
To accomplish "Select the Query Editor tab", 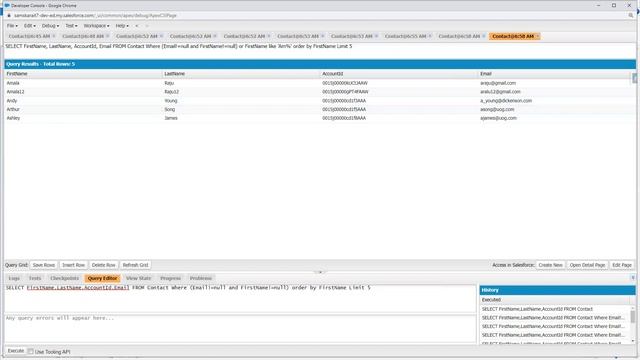I will pyautogui.click(x=102, y=278).
